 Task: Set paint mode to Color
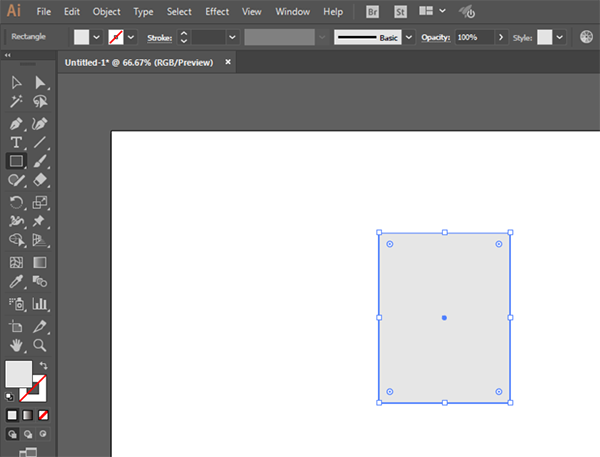[x=12, y=415]
